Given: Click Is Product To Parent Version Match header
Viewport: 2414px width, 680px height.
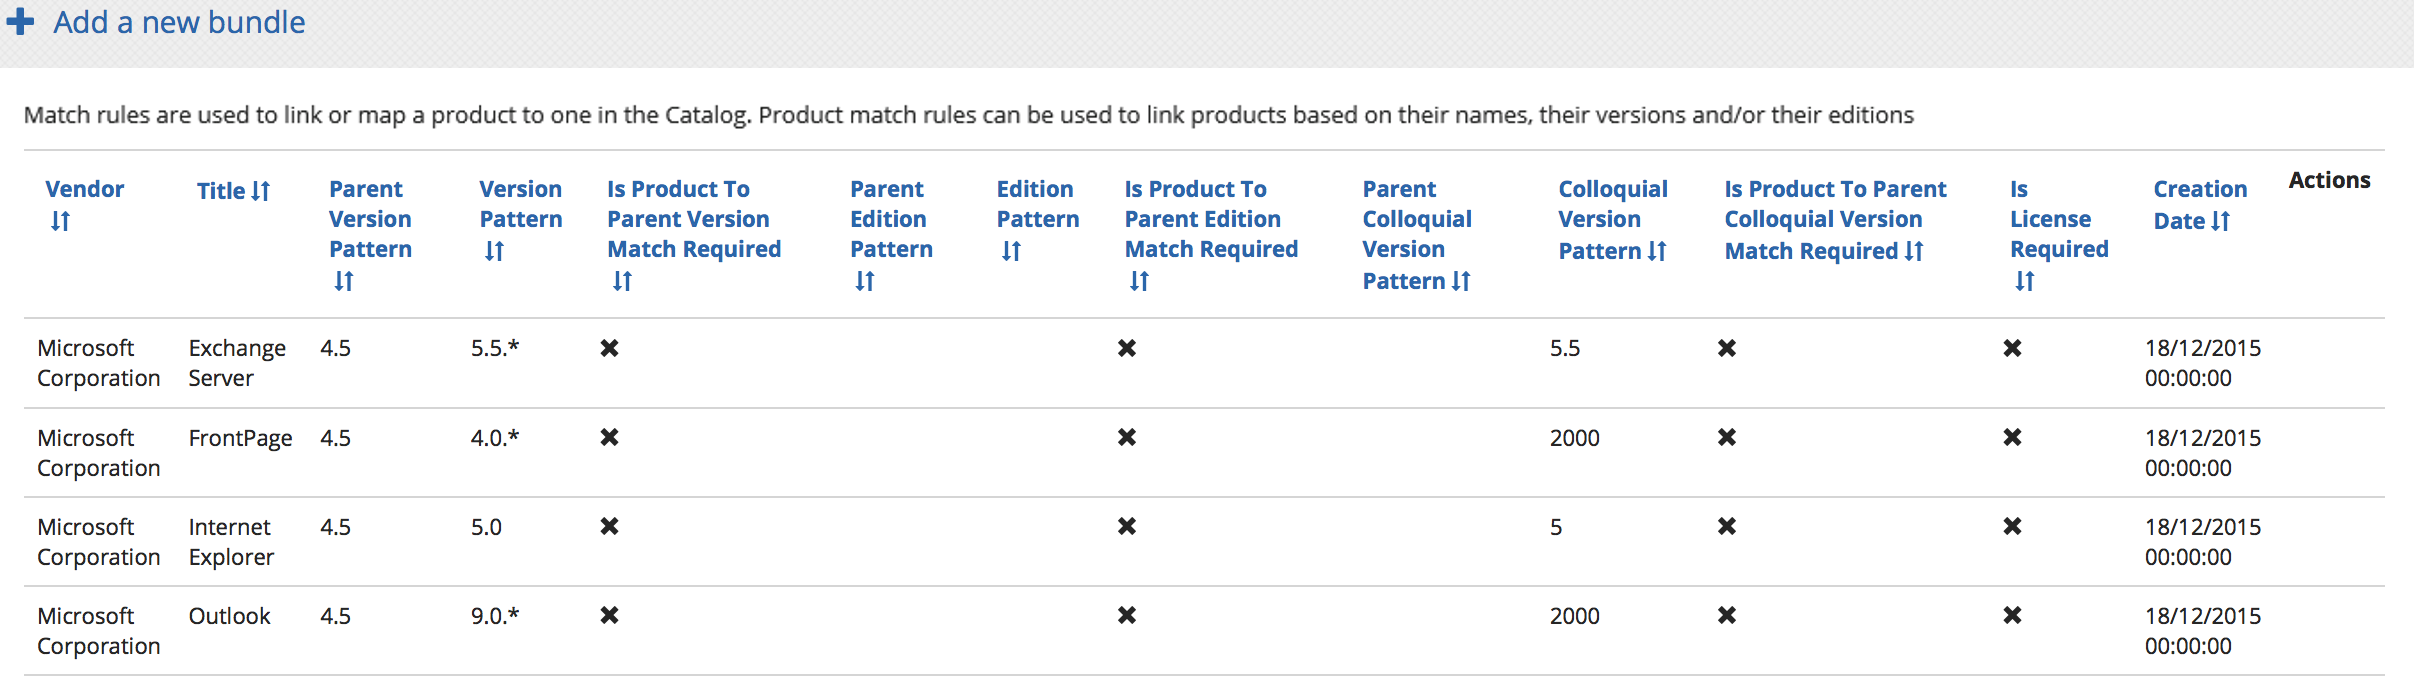Looking at the screenshot, I should [x=693, y=219].
